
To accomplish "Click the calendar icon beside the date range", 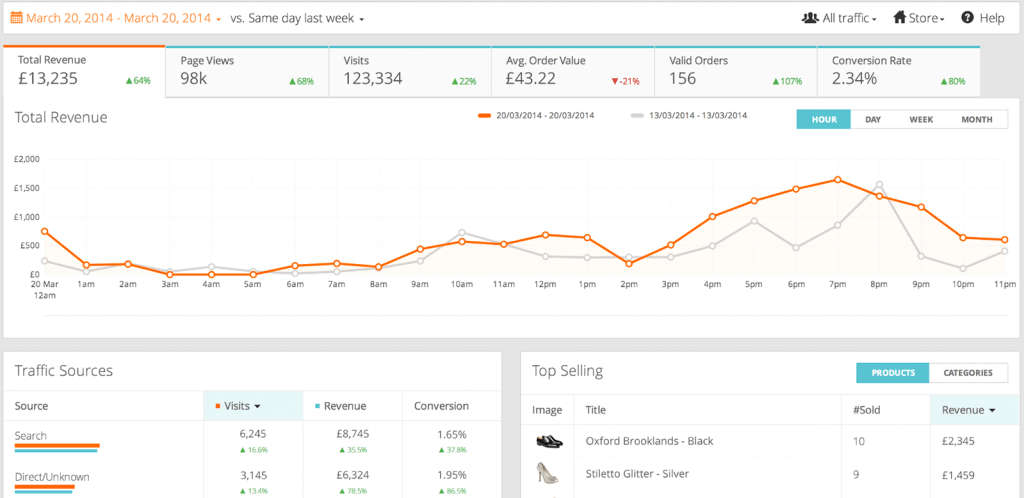I will tap(16, 18).
